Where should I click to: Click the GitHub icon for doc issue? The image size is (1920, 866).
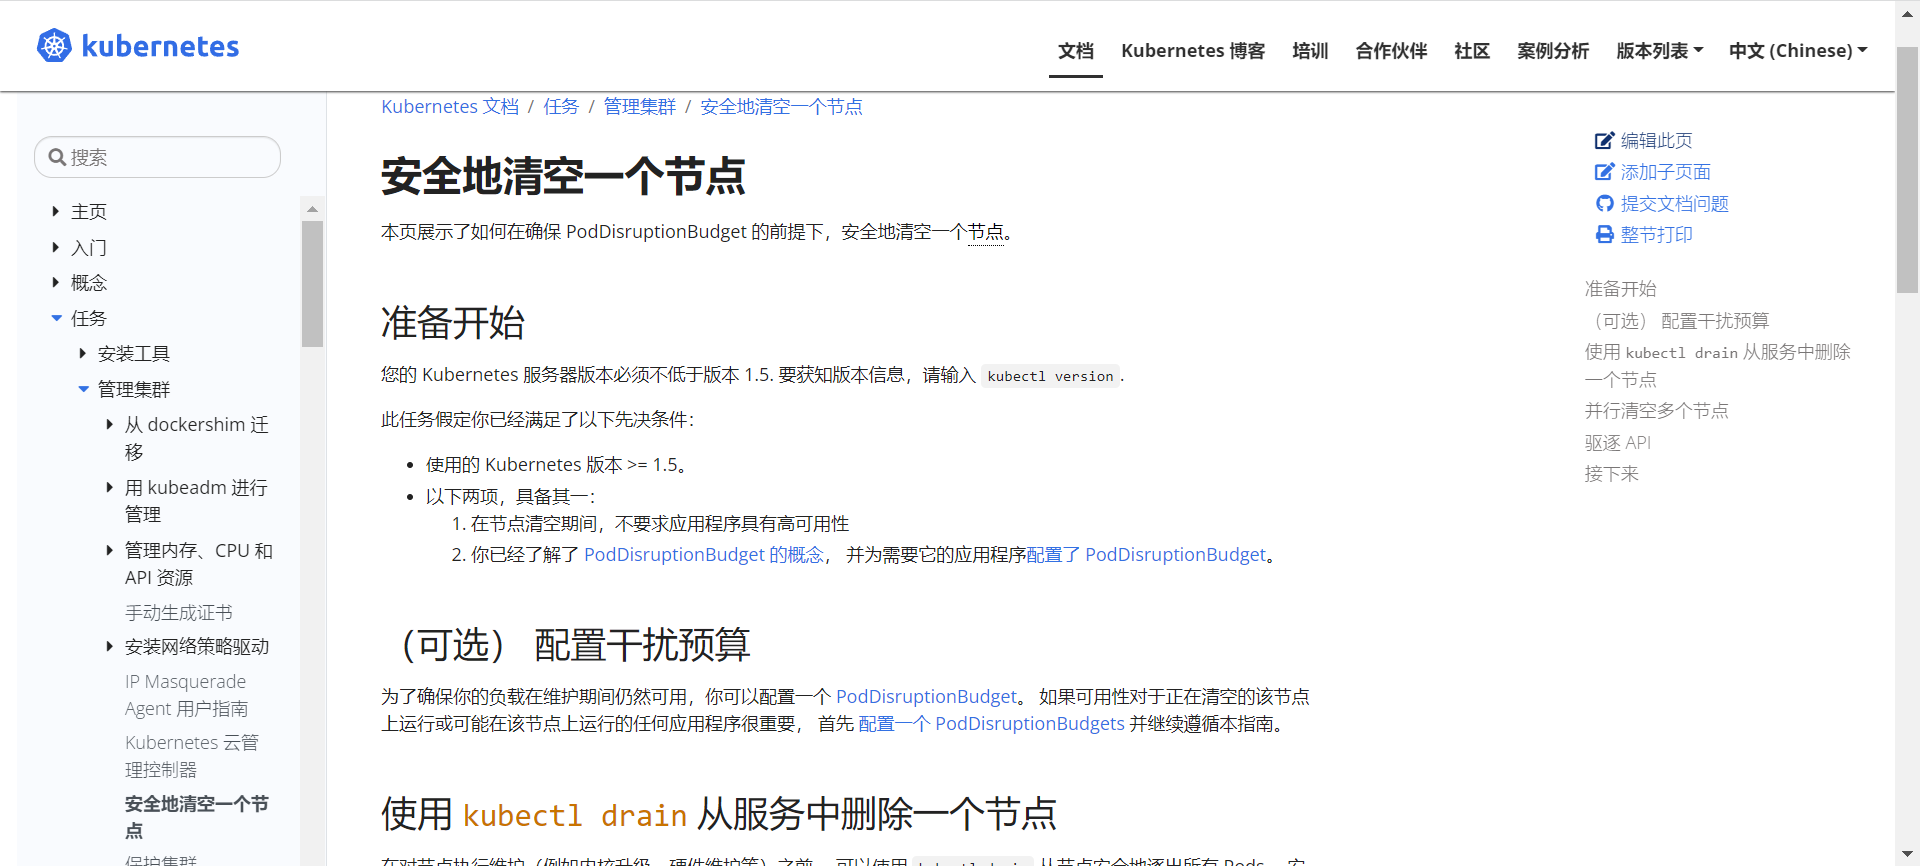click(1604, 203)
